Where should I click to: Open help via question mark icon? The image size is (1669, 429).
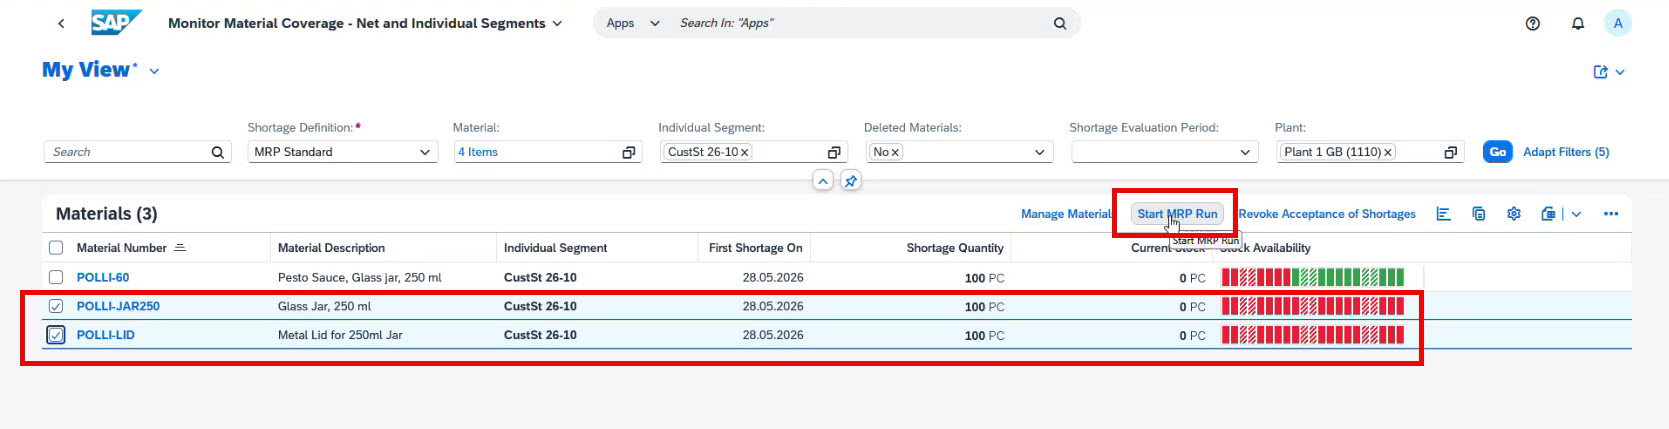[x=1532, y=23]
